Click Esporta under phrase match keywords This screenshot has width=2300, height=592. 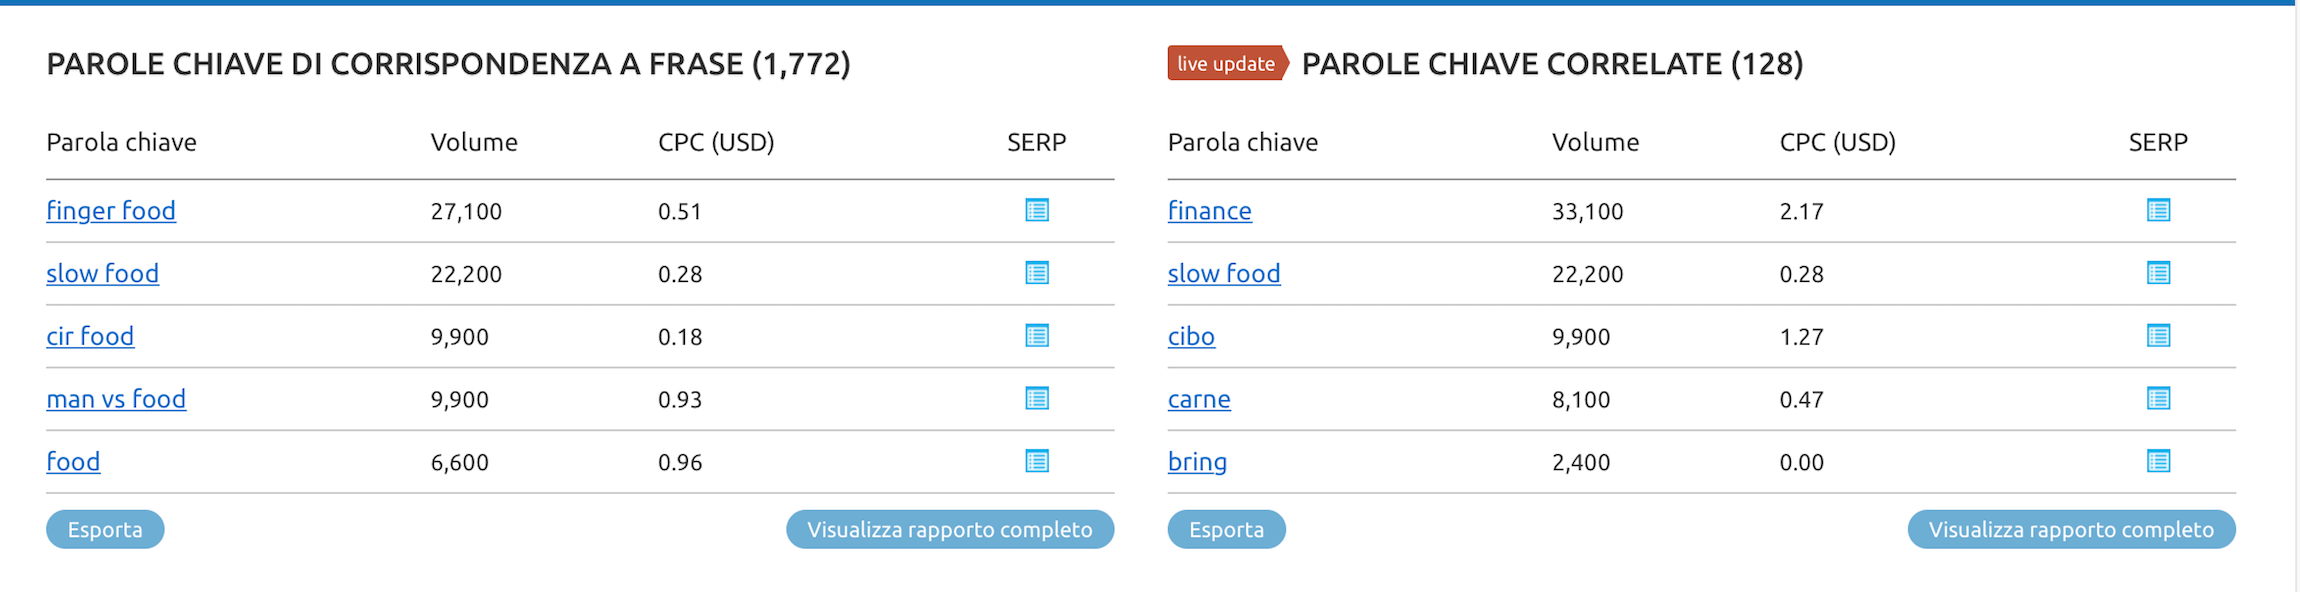coord(105,529)
